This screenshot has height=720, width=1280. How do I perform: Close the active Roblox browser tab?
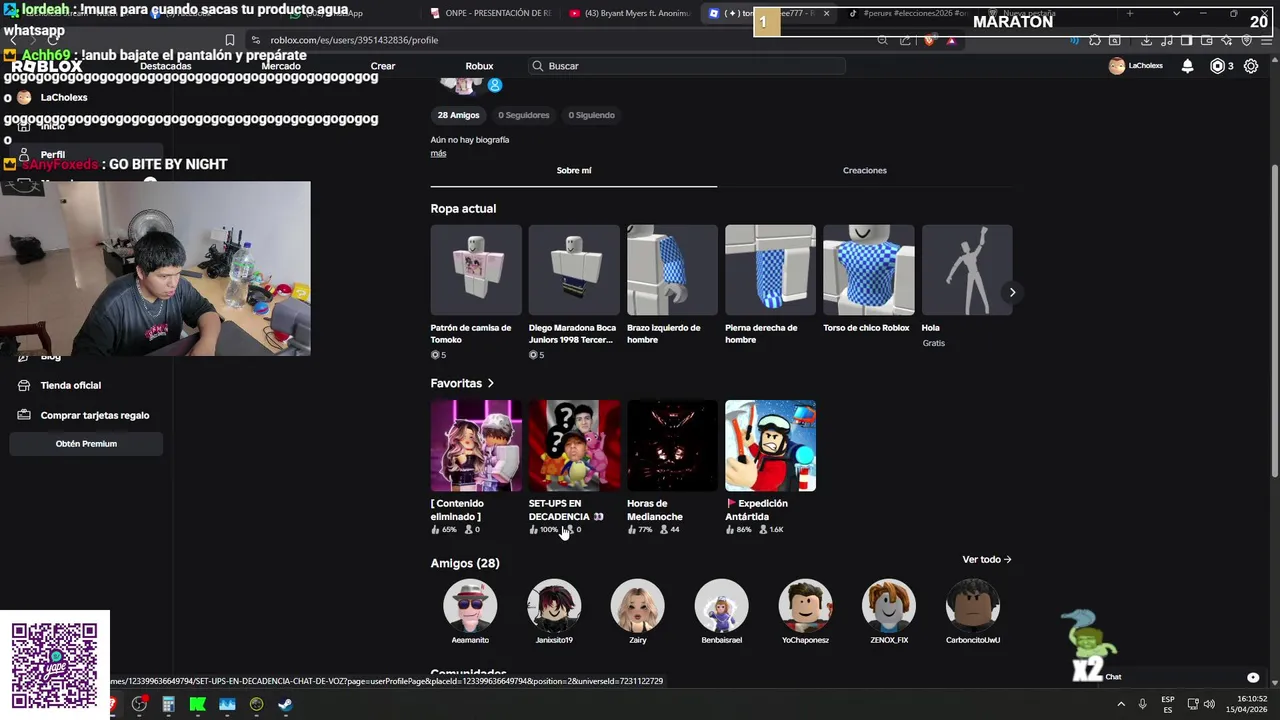tap(826, 13)
